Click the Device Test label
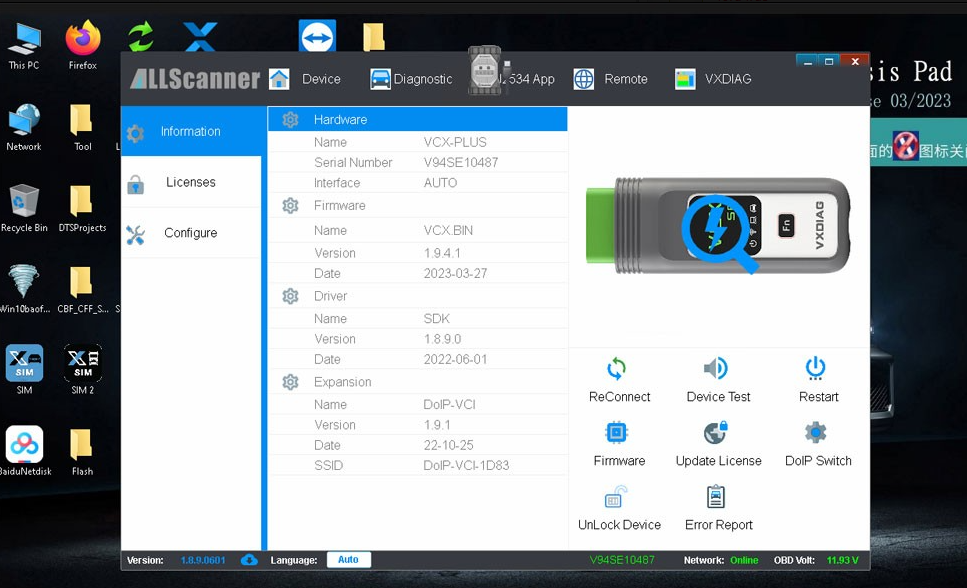 tap(718, 397)
